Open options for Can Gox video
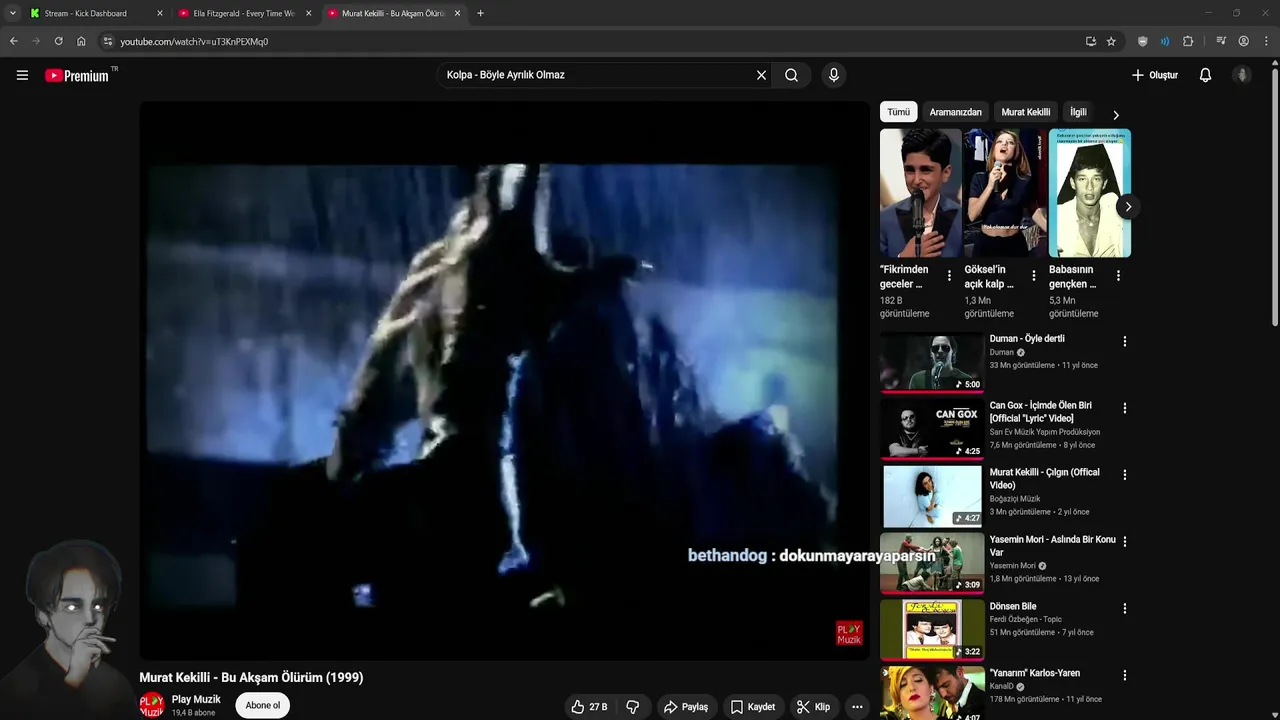This screenshot has height=720, width=1280. coord(1124,408)
